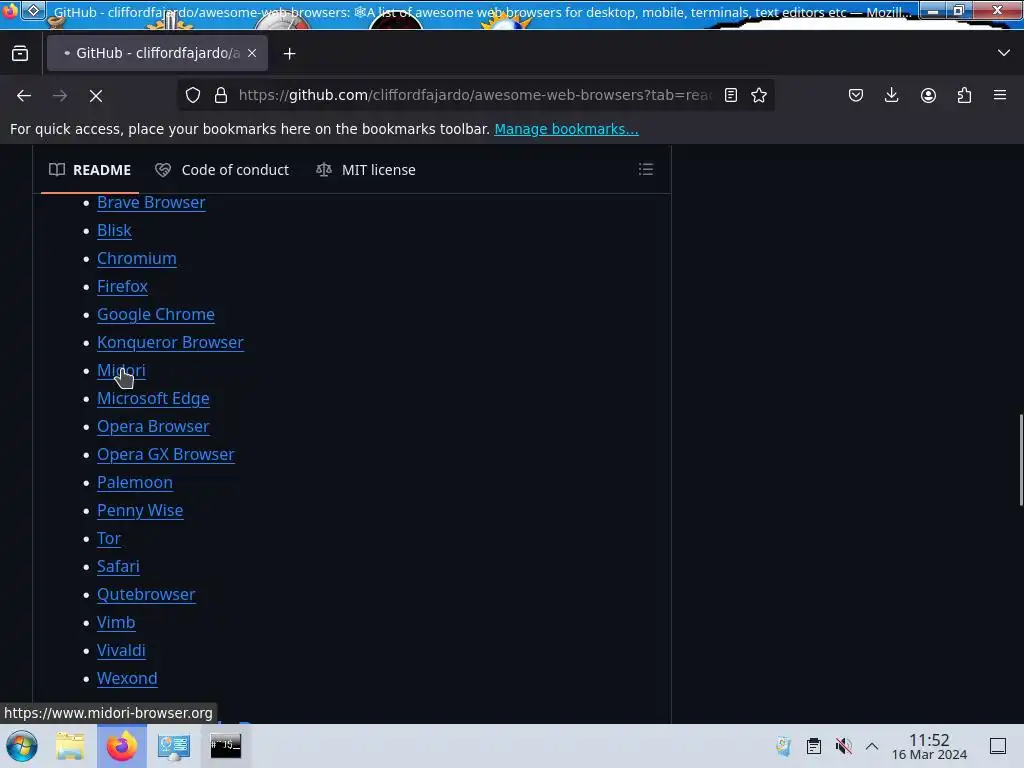Open Wexond link
This screenshot has height=768, width=1024.
point(127,679)
